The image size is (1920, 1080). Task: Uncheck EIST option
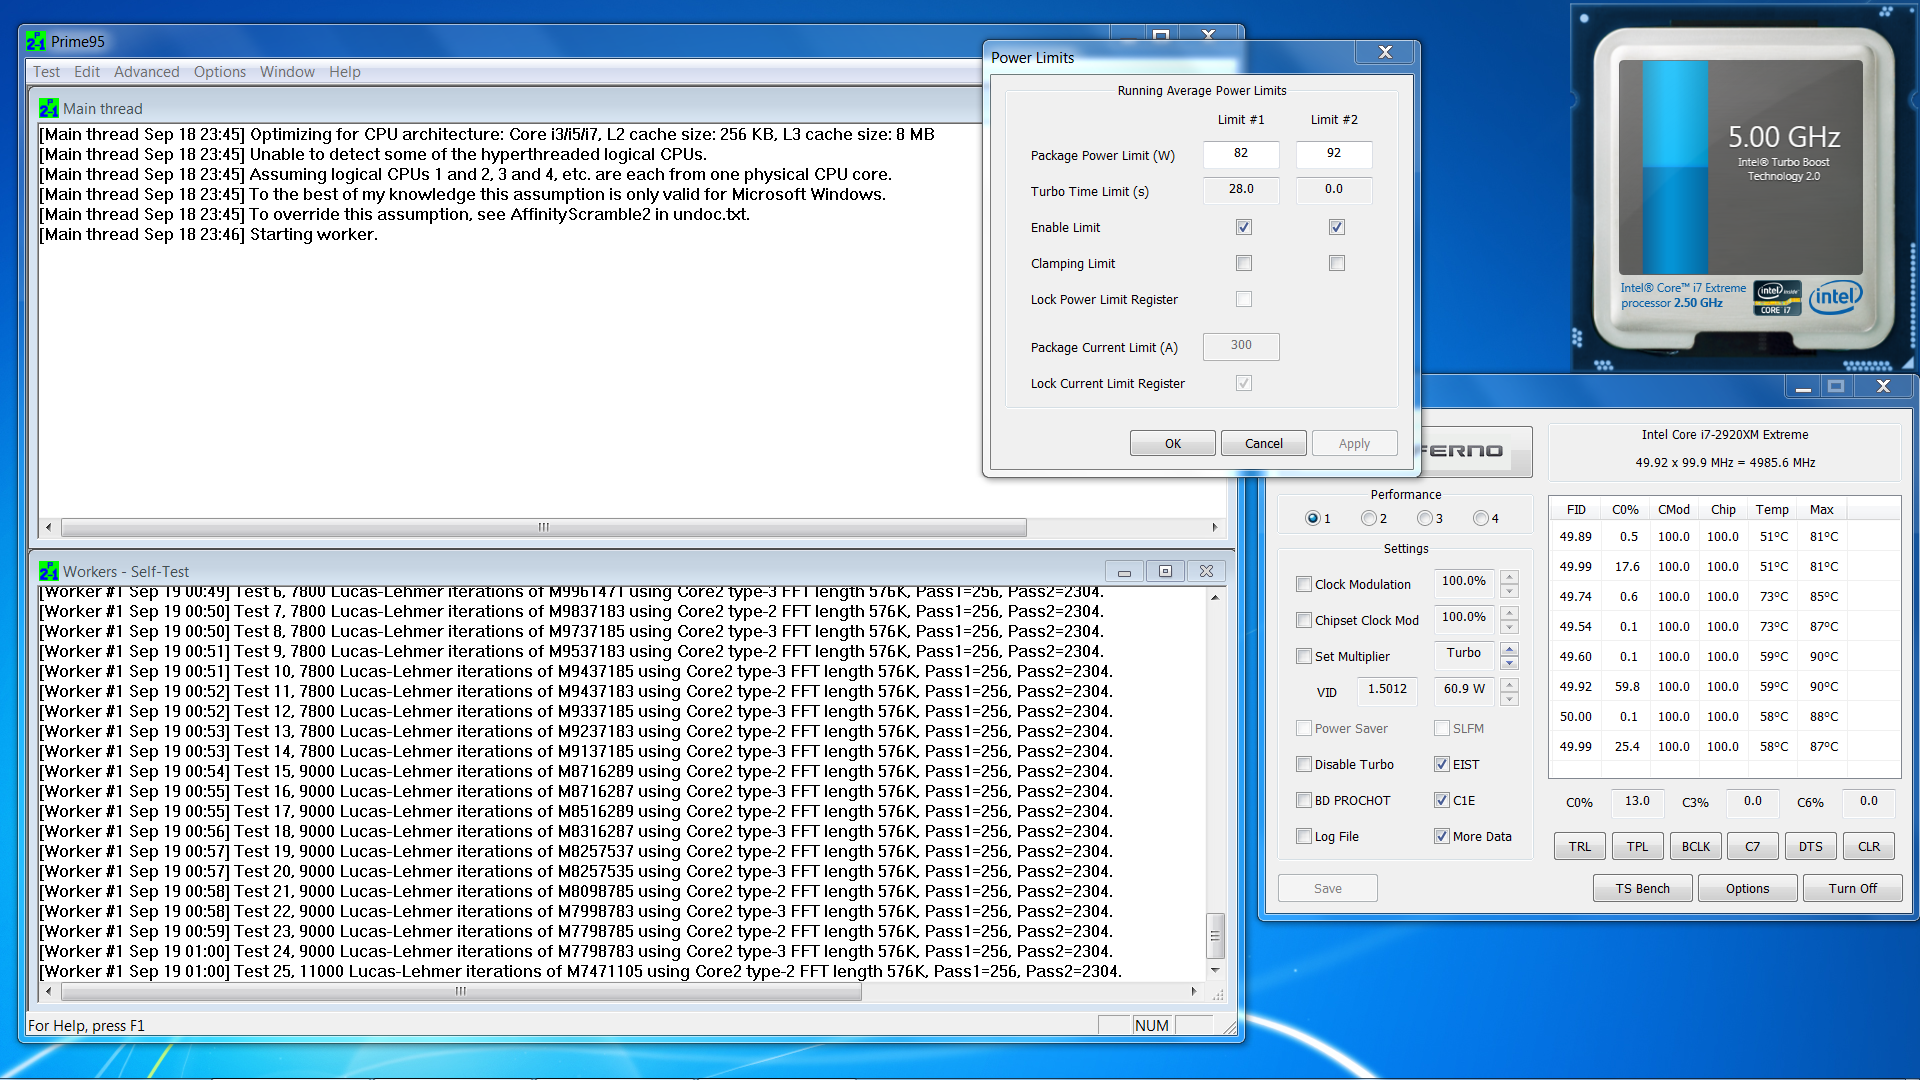click(1442, 764)
